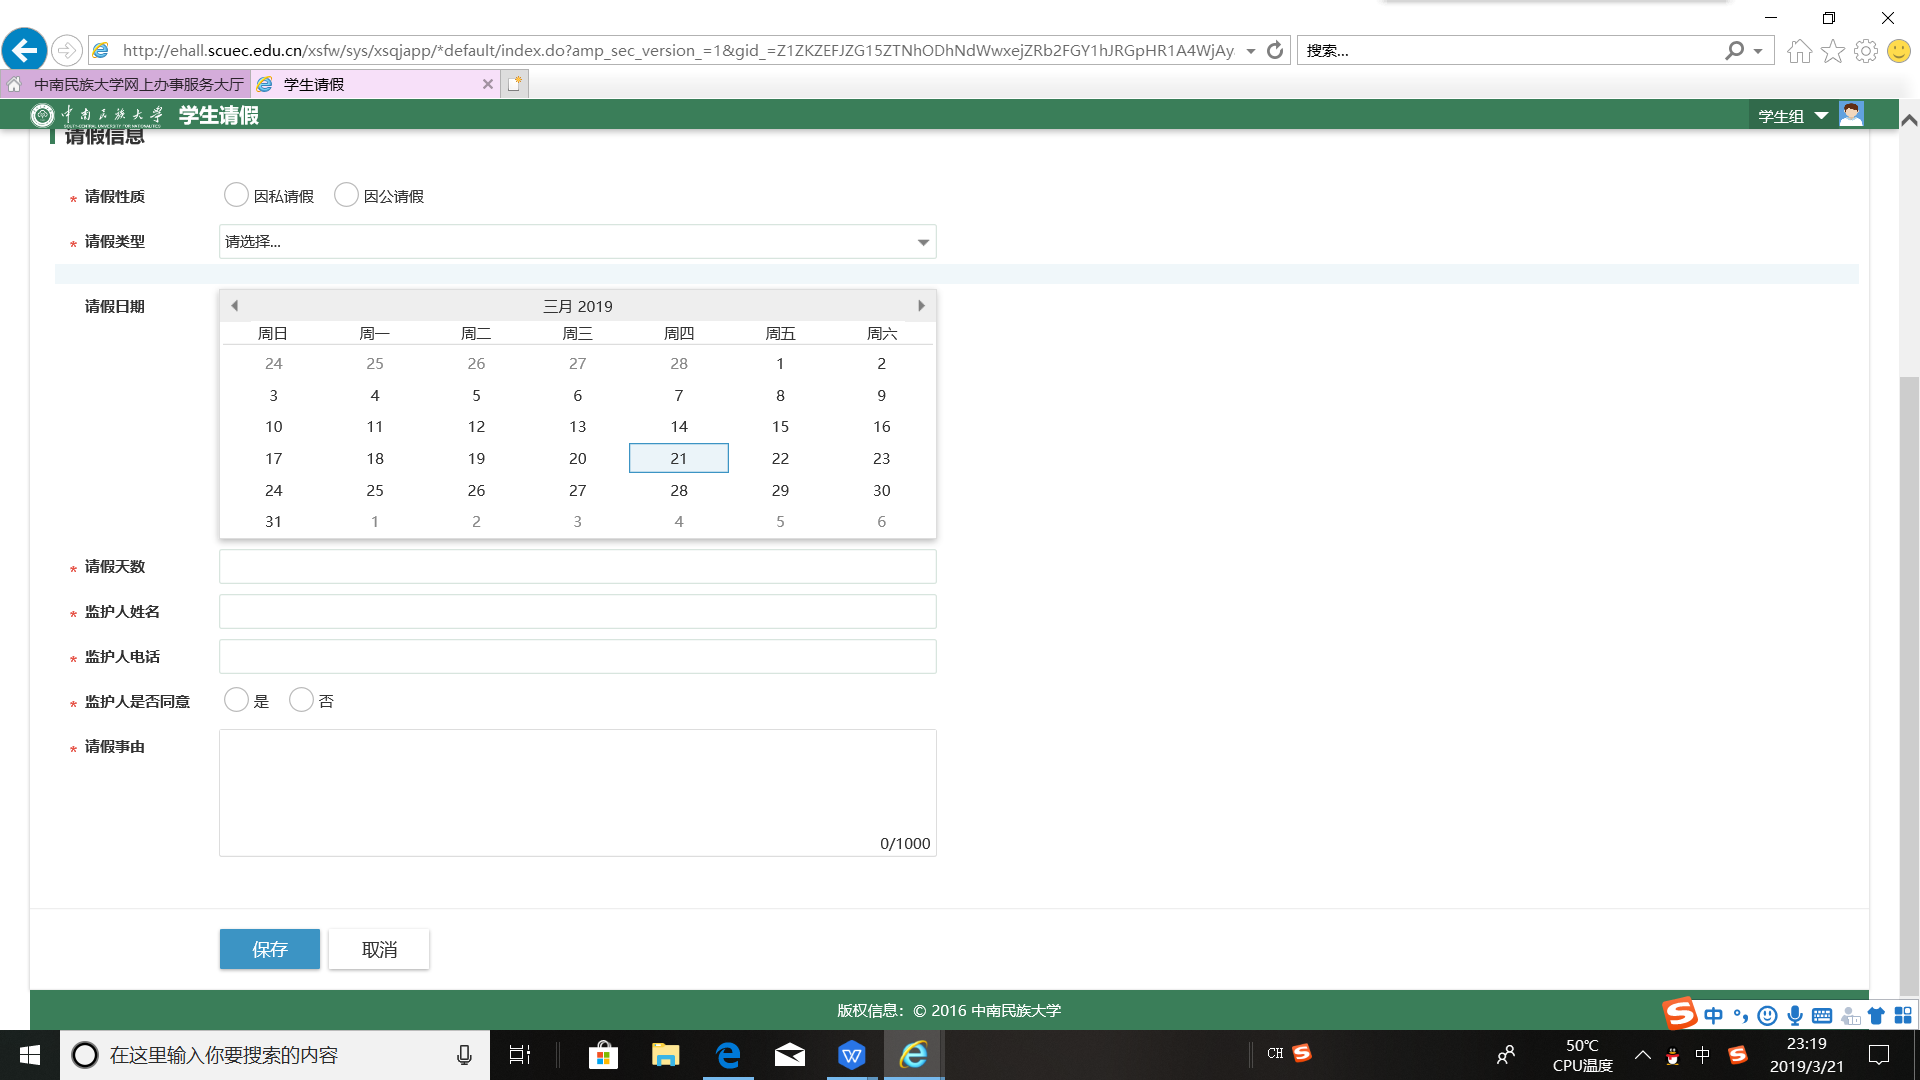This screenshot has height=1080, width=1920.
Task: Open WPS Writer from taskbar
Action: click(852, 1055)
